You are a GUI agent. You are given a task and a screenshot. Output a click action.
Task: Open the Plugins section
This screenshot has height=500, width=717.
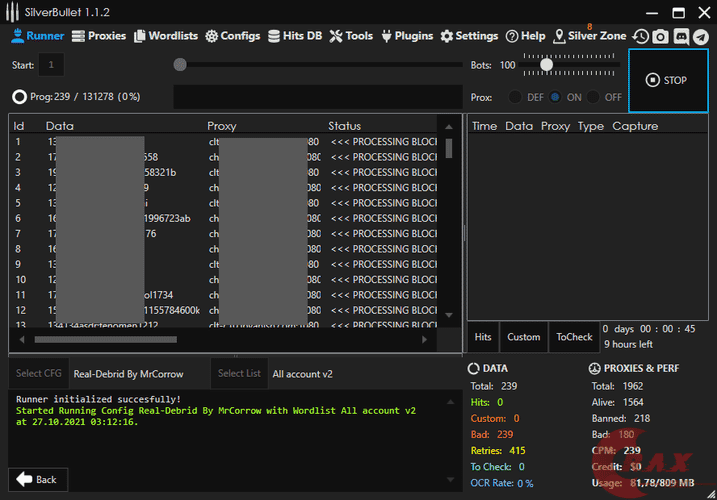coord(407,36)
